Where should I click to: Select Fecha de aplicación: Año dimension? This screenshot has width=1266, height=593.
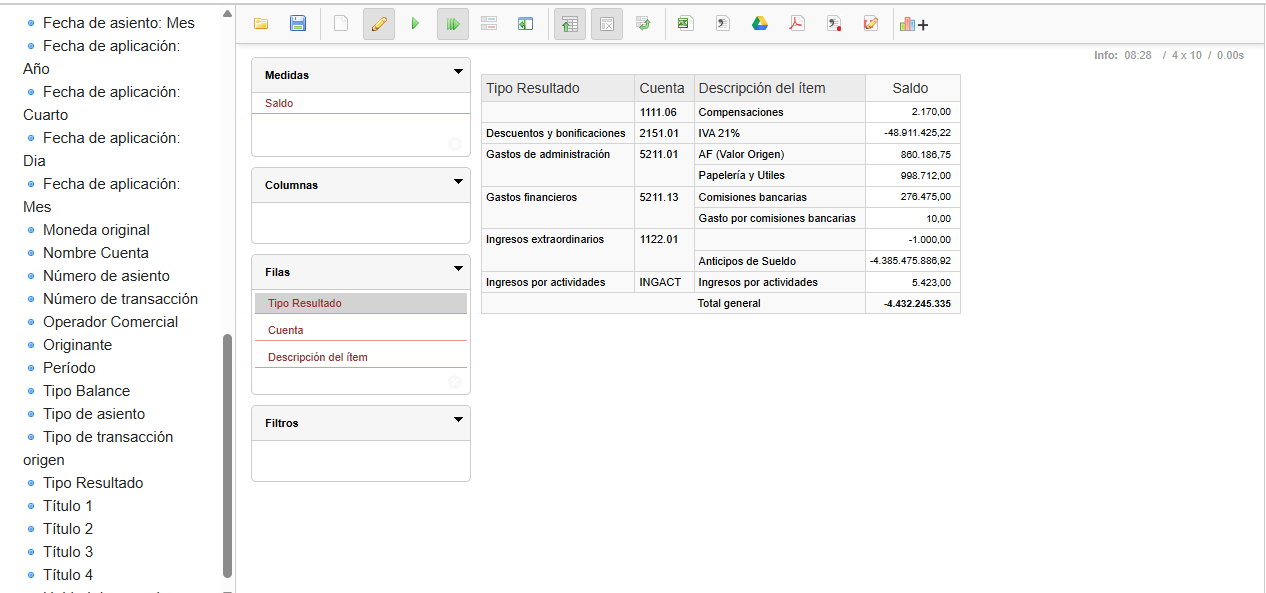tap(102, 57)
